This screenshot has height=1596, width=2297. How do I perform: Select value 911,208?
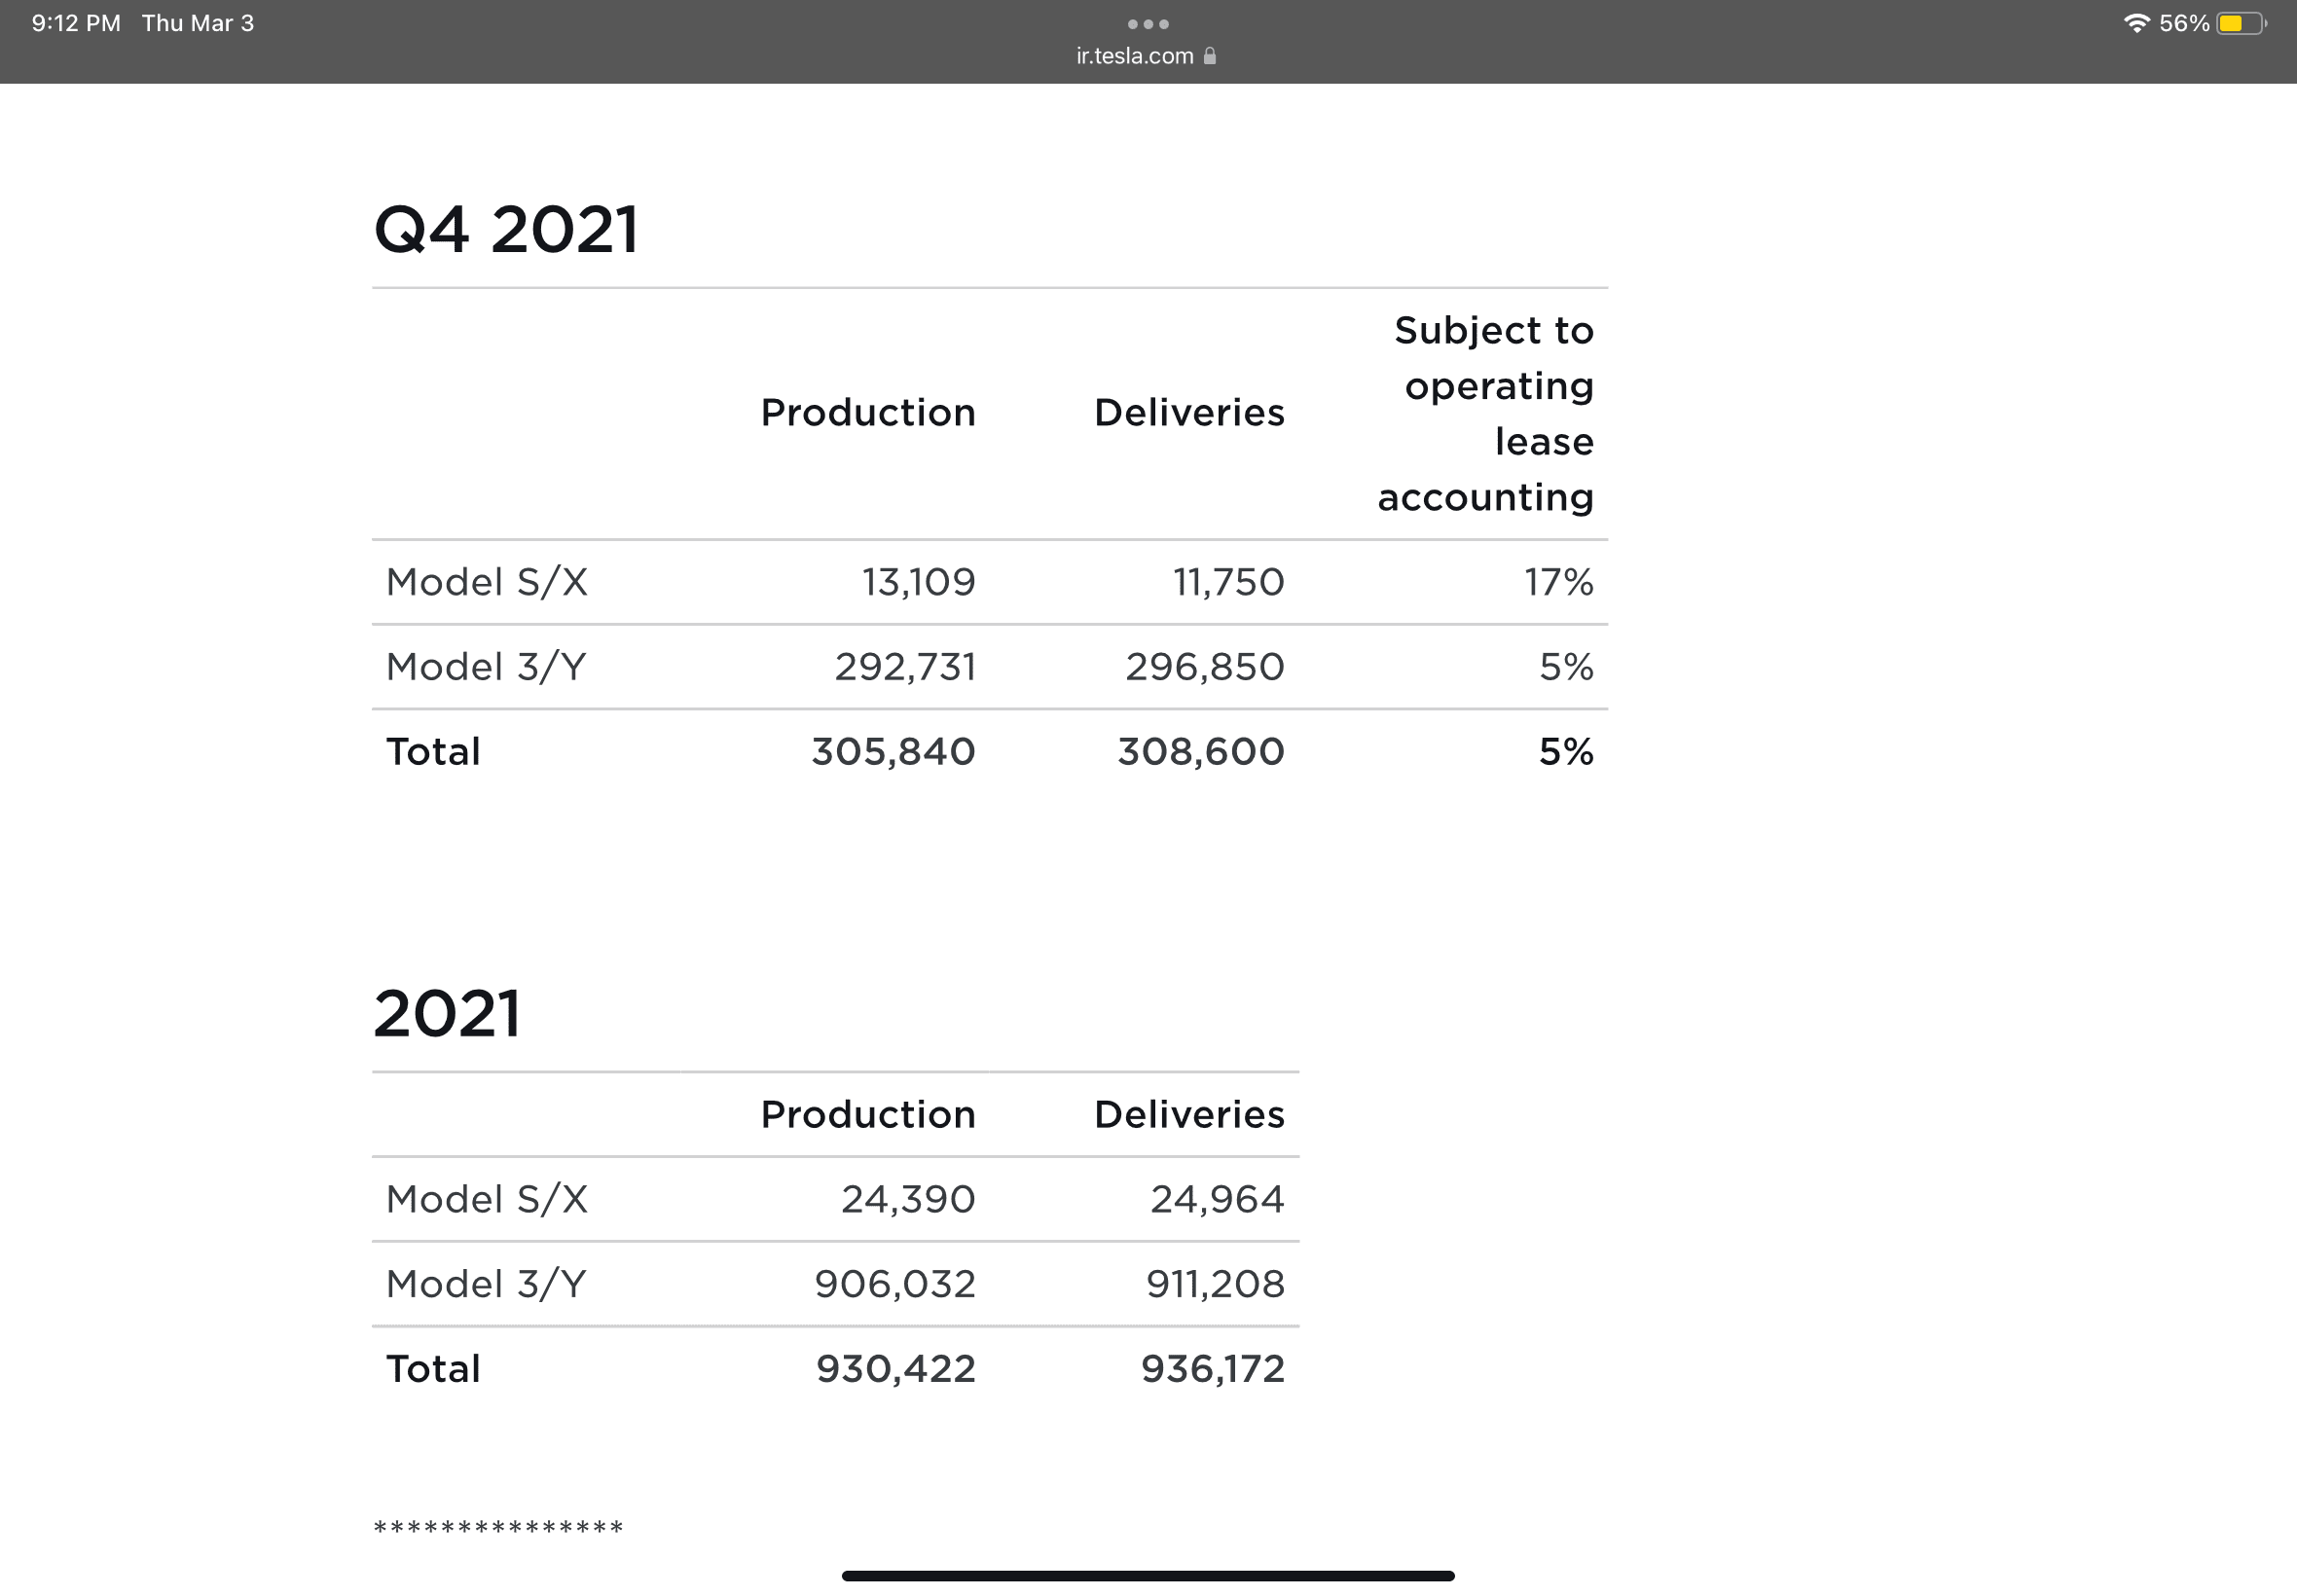(x=1215, y=1284)
